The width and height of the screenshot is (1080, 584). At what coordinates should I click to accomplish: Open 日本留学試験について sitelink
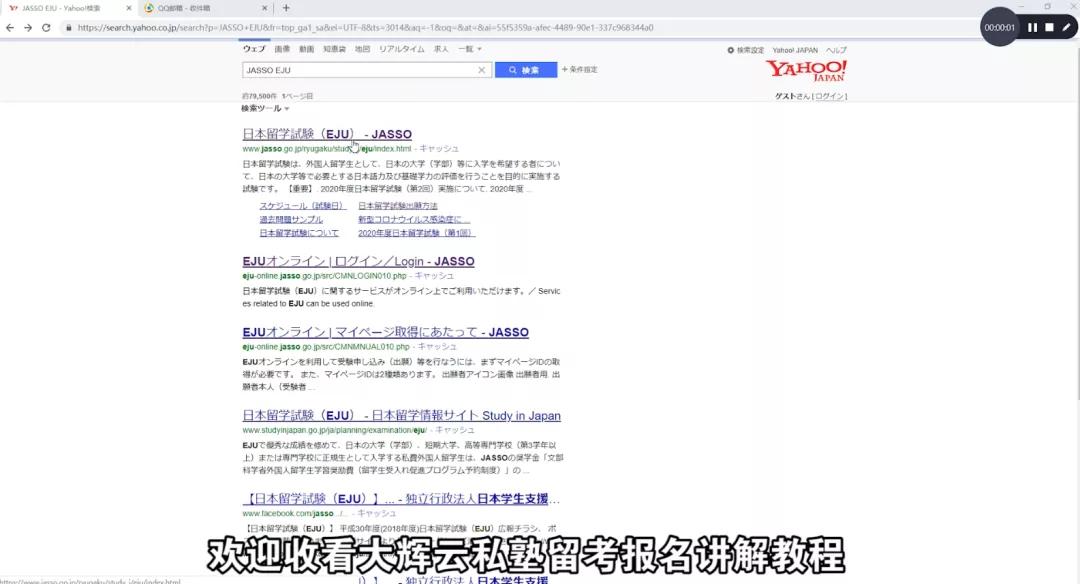[x=299, y=233]
